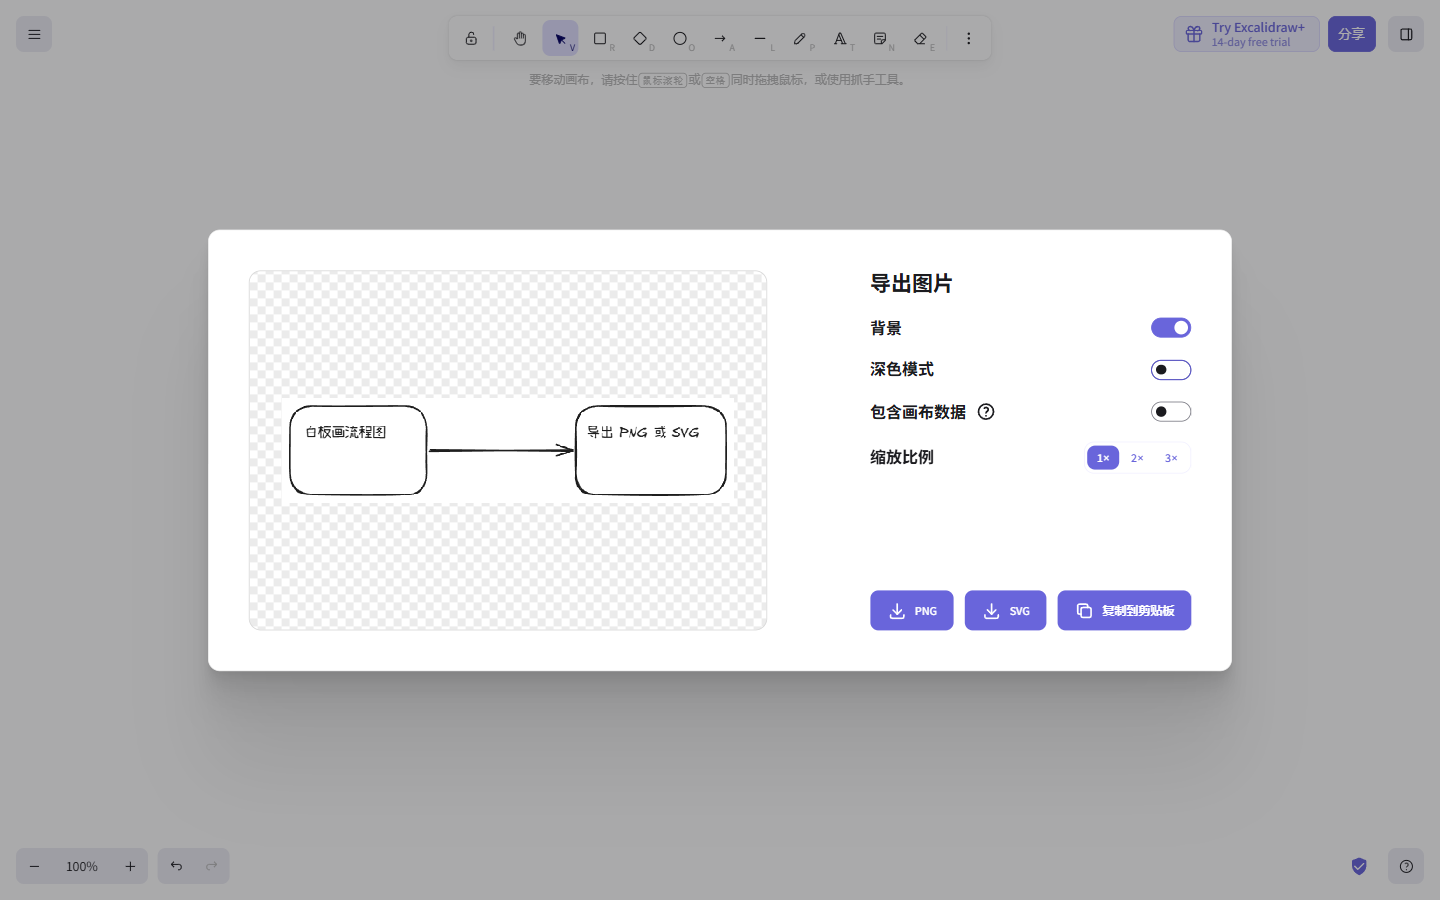Open the main hamburger menu
This screenshot has width=1440, height=900.
34,34
